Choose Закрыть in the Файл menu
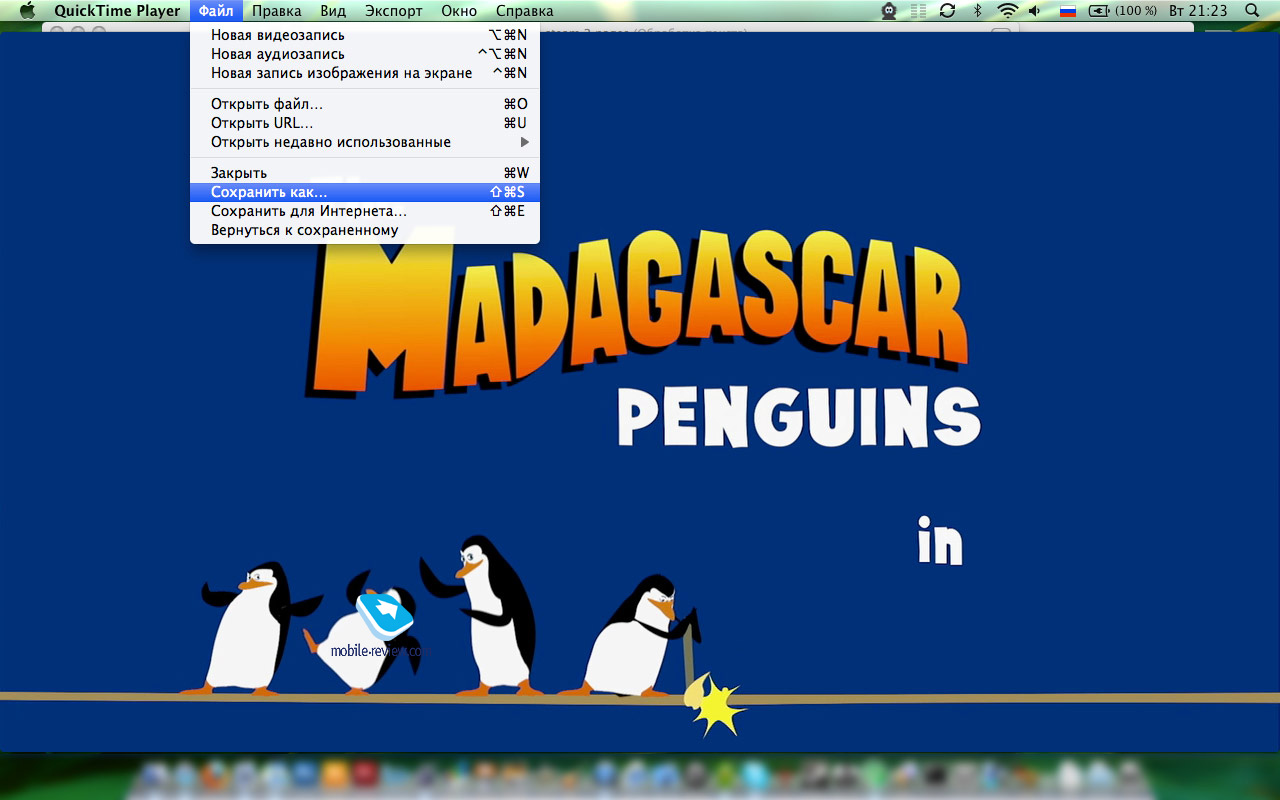Viewport: 1280px width, 800px height. click(365, 173)
